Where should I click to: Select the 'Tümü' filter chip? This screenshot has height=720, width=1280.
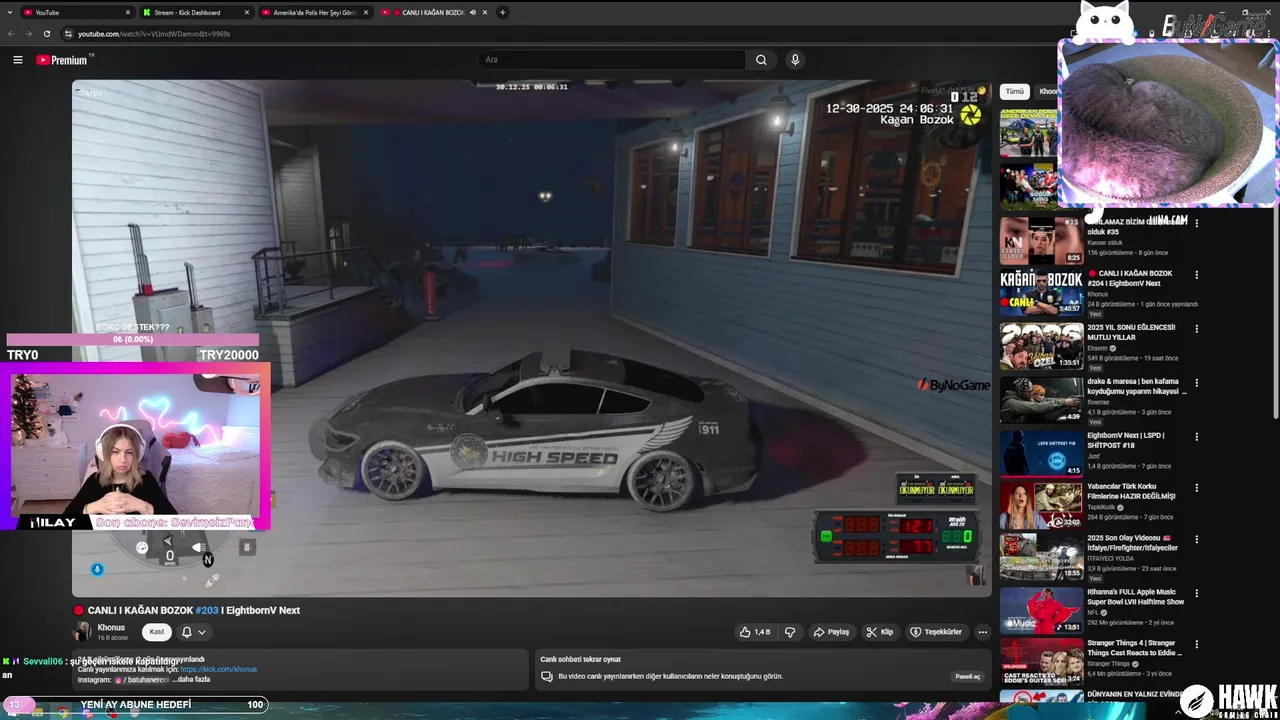coord(1015,91)
